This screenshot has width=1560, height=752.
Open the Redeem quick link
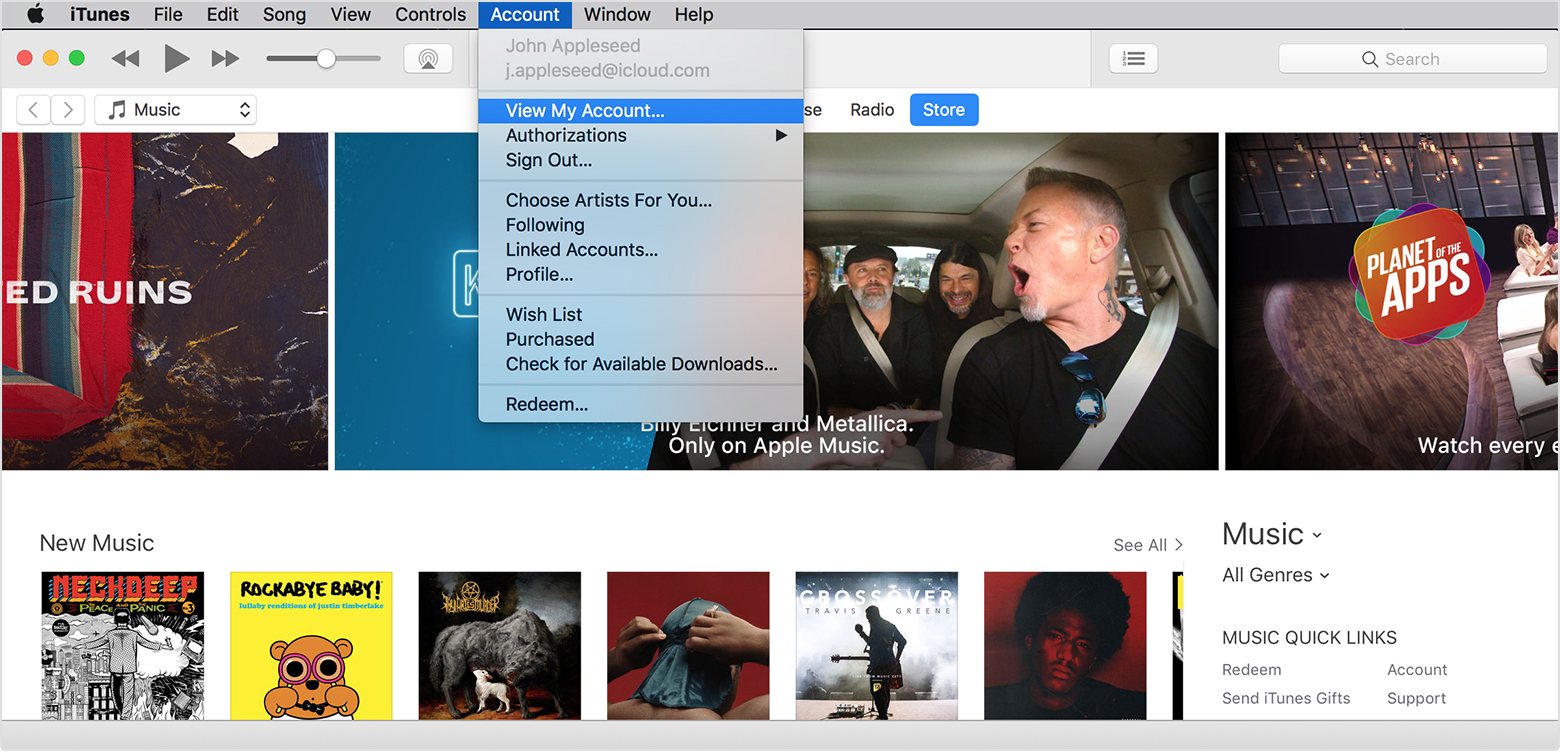click(x=1251, y=670)
